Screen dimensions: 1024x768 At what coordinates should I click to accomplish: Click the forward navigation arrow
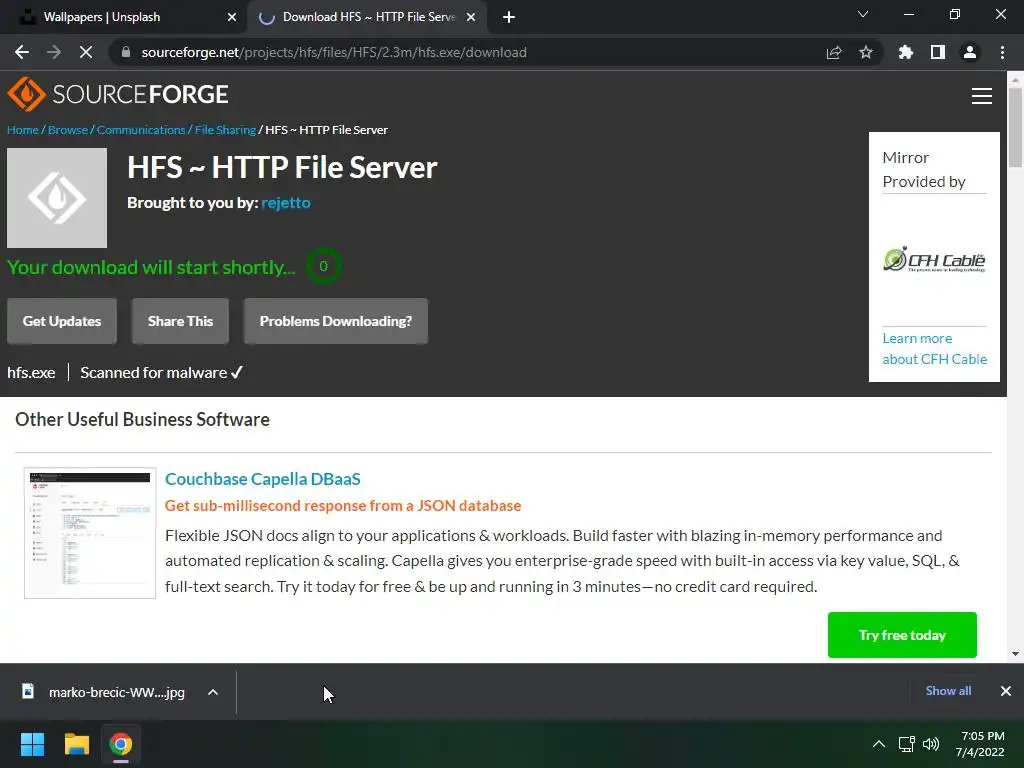tap(54, 52)
